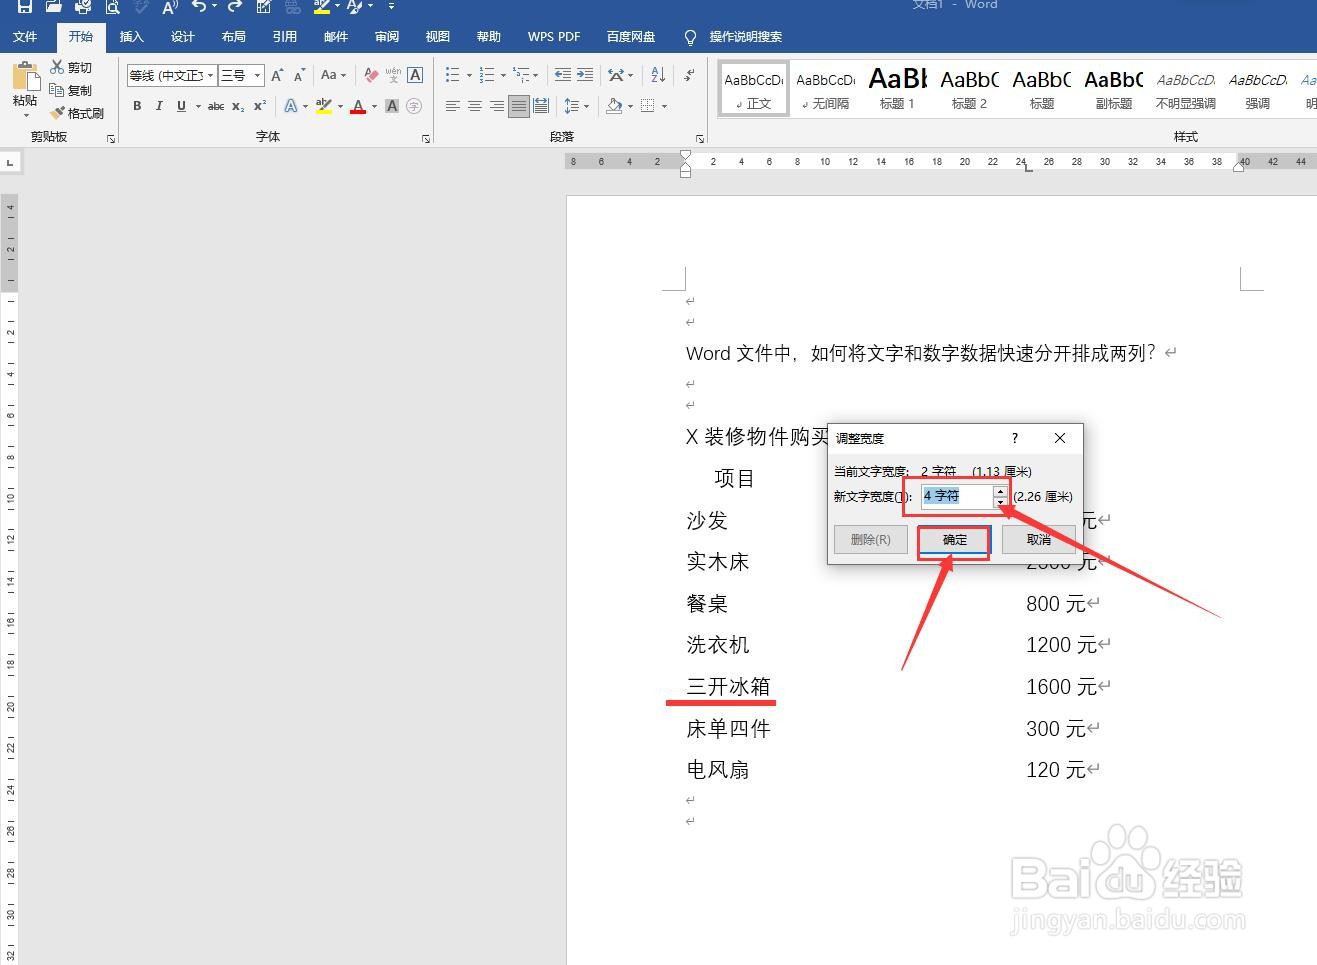Click the 新文字宽度 input field
1317x965 pixels.
click(x=955, y=496)
